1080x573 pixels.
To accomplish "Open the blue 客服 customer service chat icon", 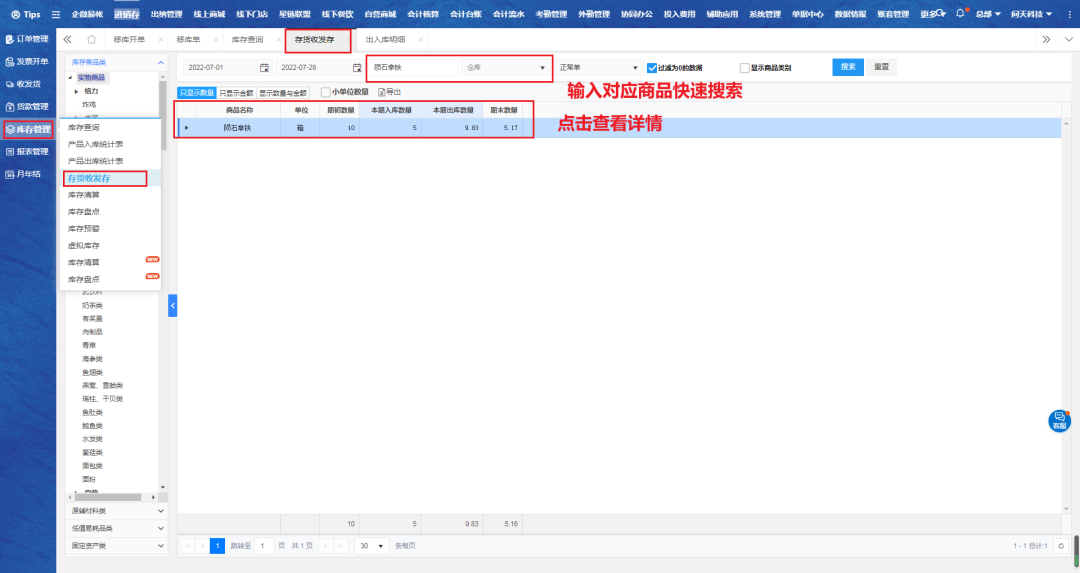I will 1059,420.
